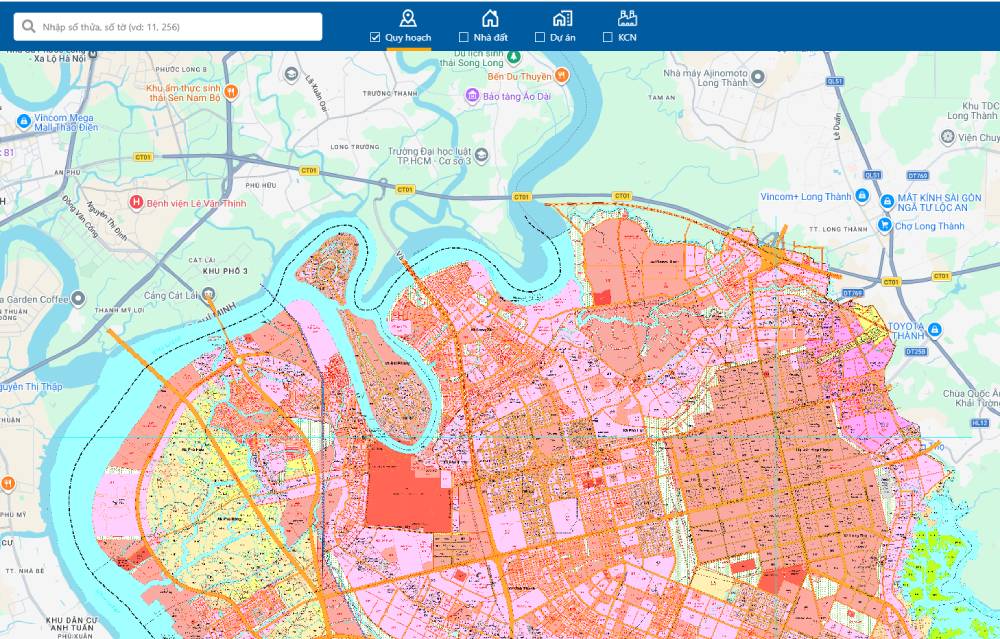1000x639 pixels.
Task: Click the Nhà đất house icon
Action: click(x=490, y=17)
